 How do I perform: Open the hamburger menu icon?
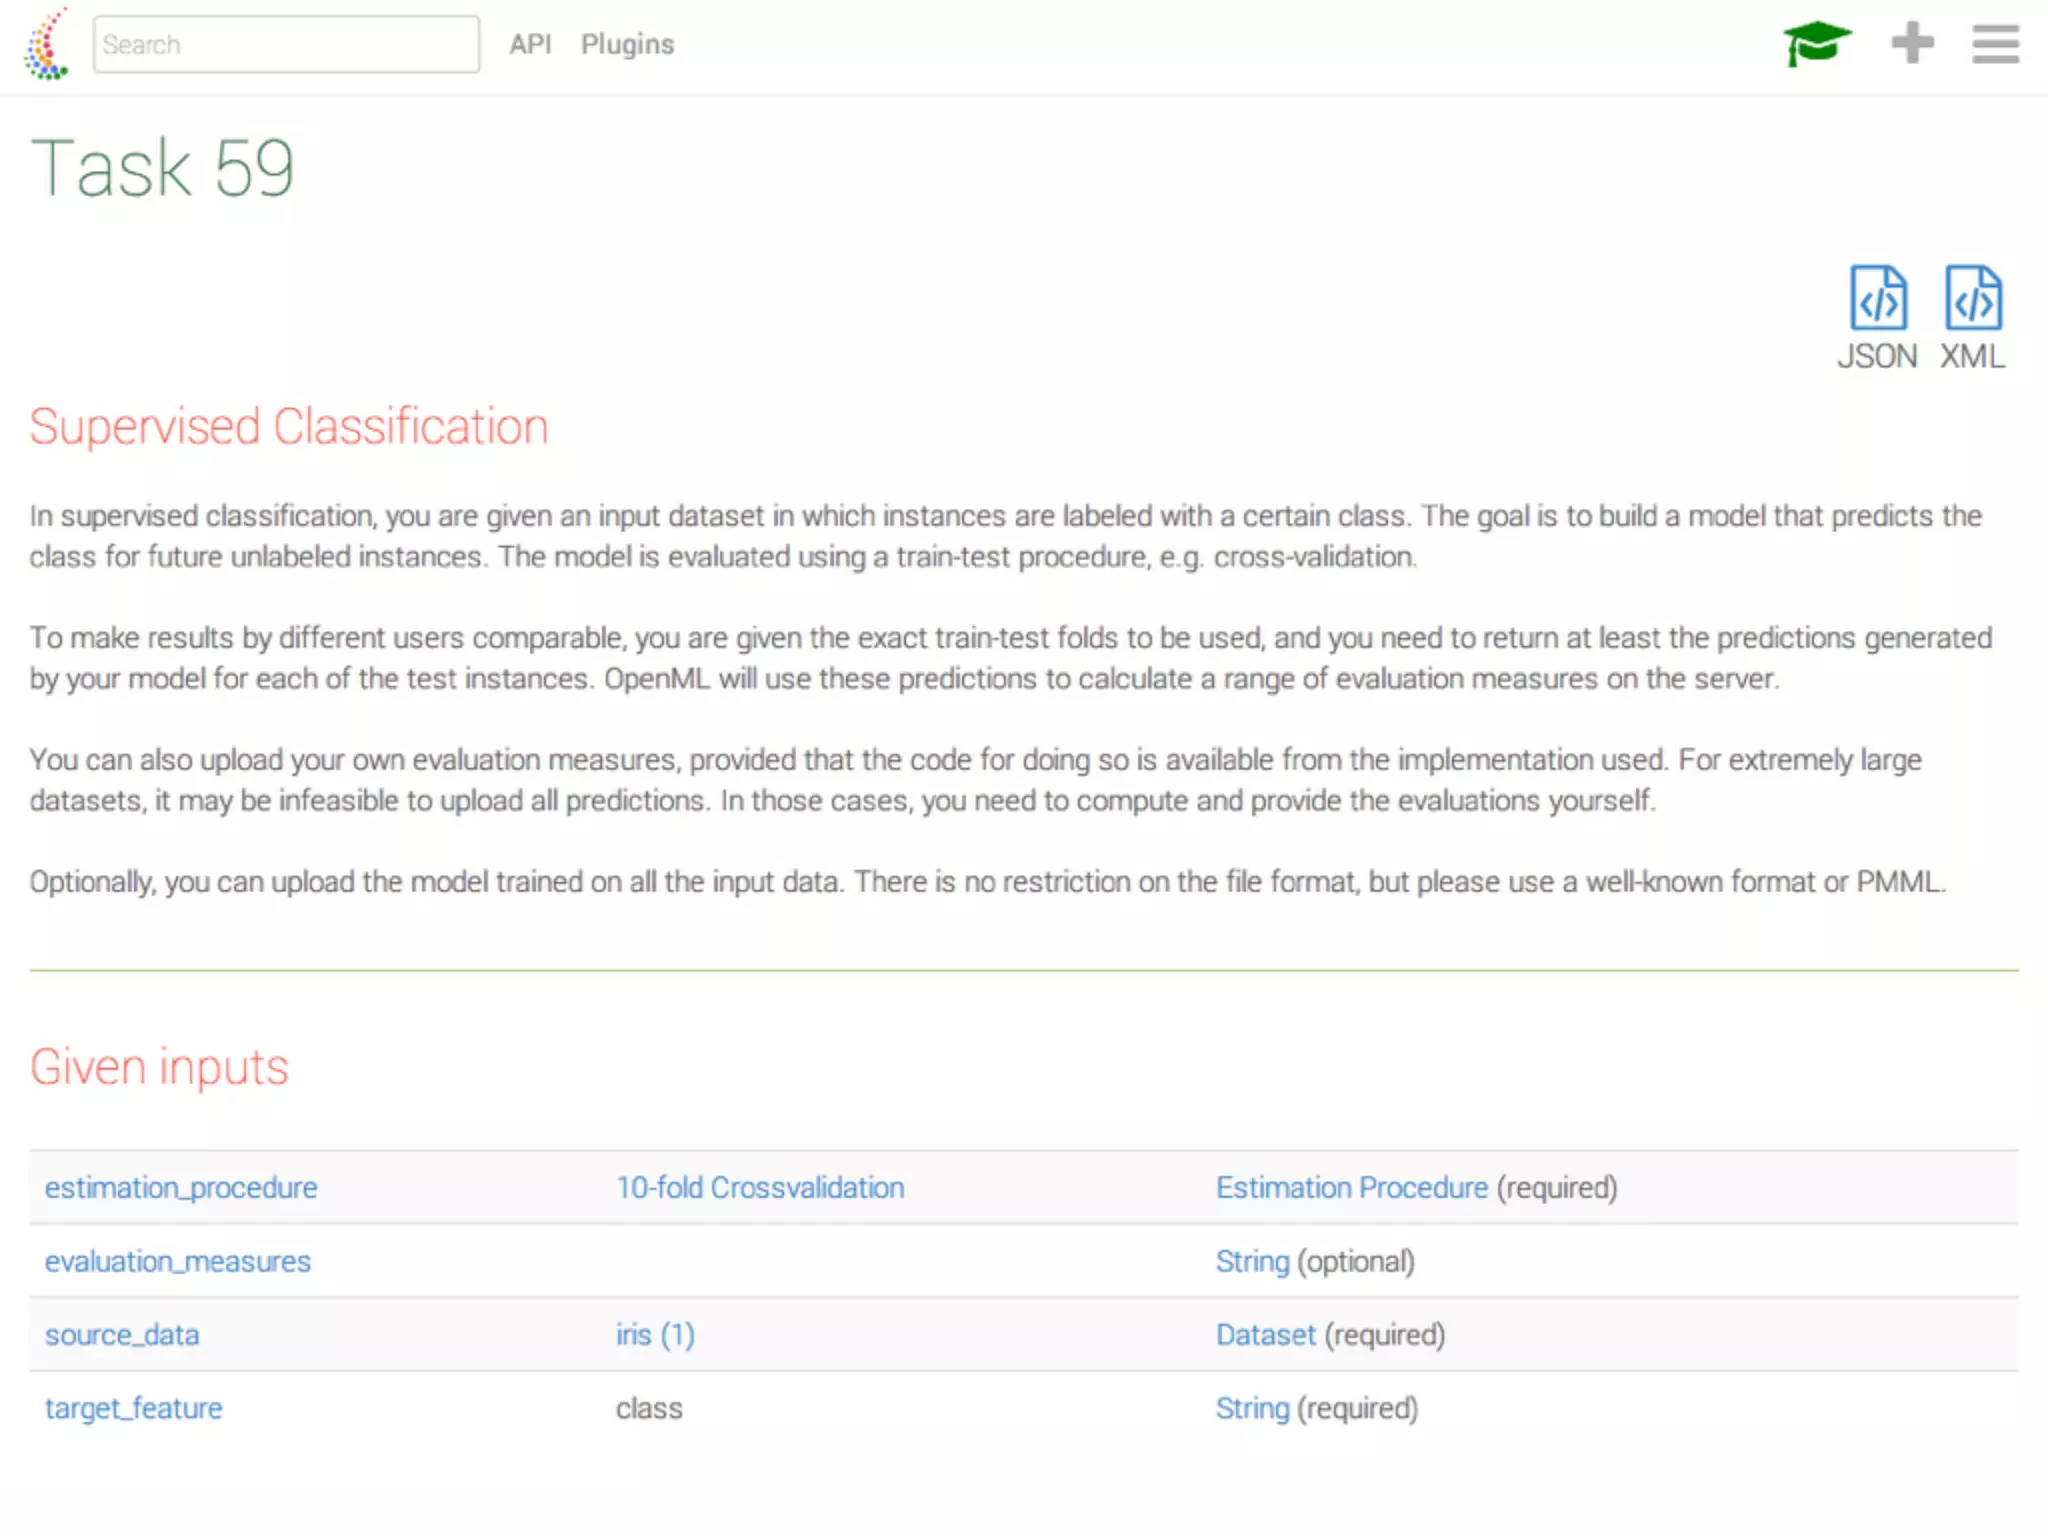pyautogui.click(x=1995, y=44)
